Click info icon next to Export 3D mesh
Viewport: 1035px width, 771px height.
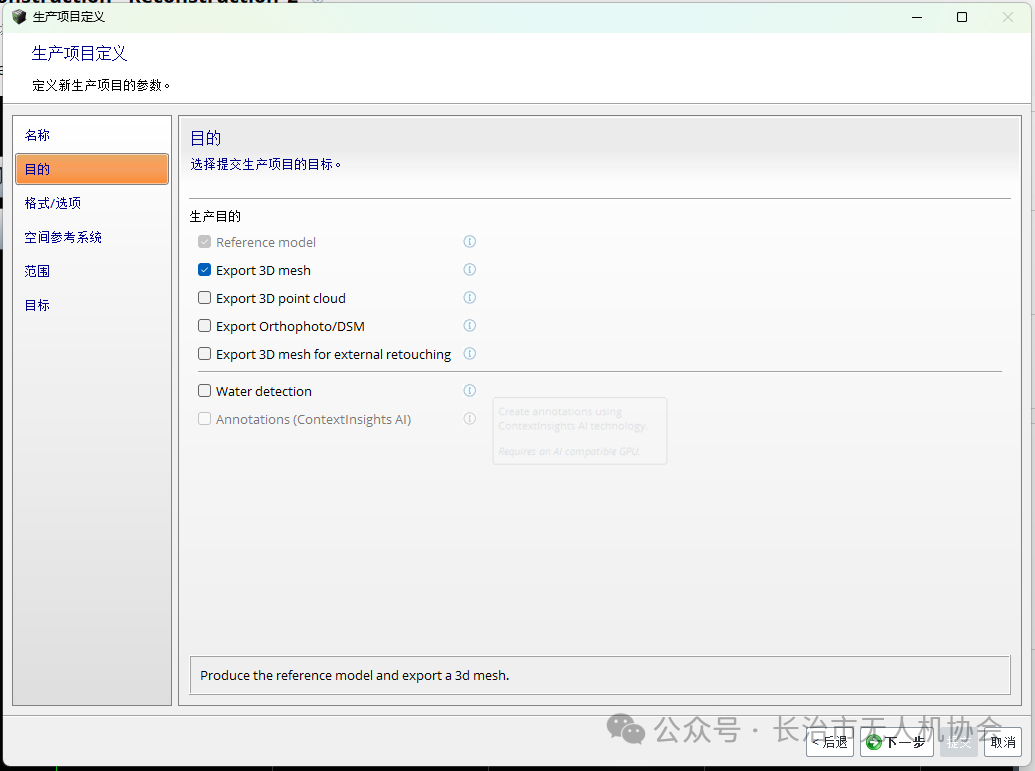tap(469, 269)
